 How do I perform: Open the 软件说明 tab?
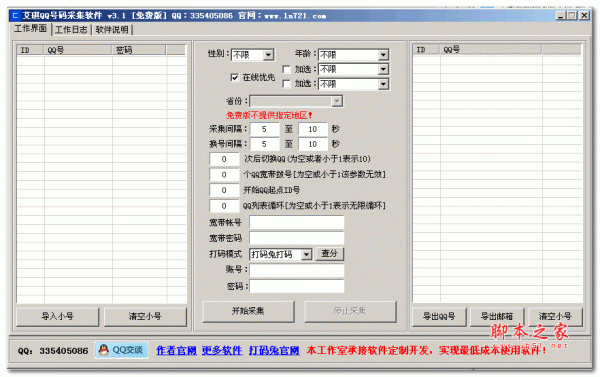[112, 29]
